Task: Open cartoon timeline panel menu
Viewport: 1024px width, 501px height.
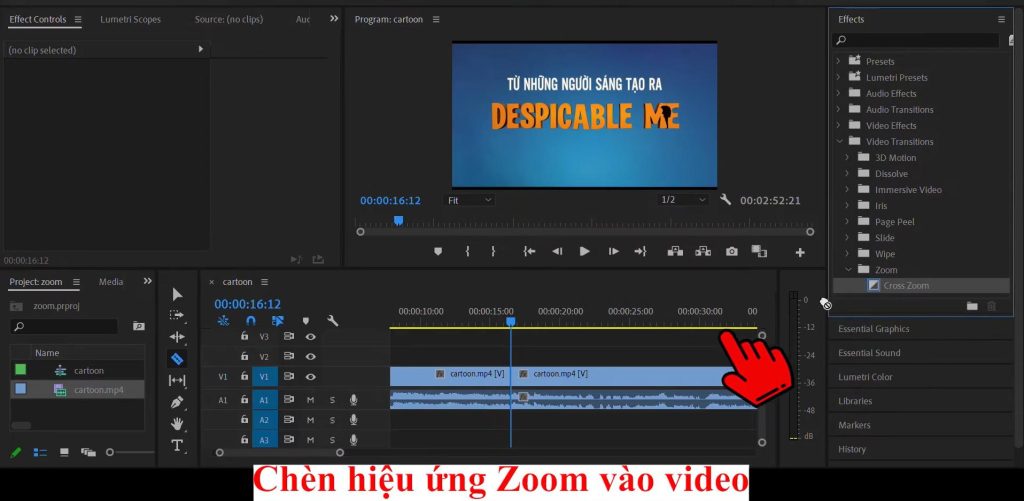Action: click(264, 282)
